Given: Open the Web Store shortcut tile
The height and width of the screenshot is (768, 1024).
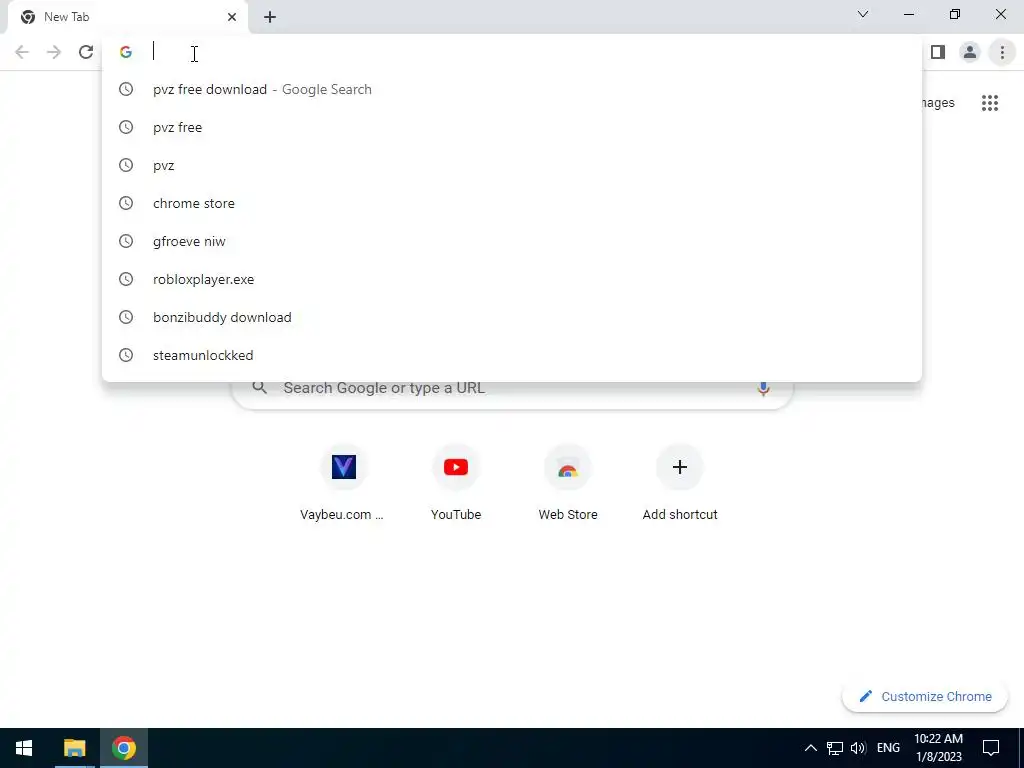Looking at the screenshot, I should (568, 483).
